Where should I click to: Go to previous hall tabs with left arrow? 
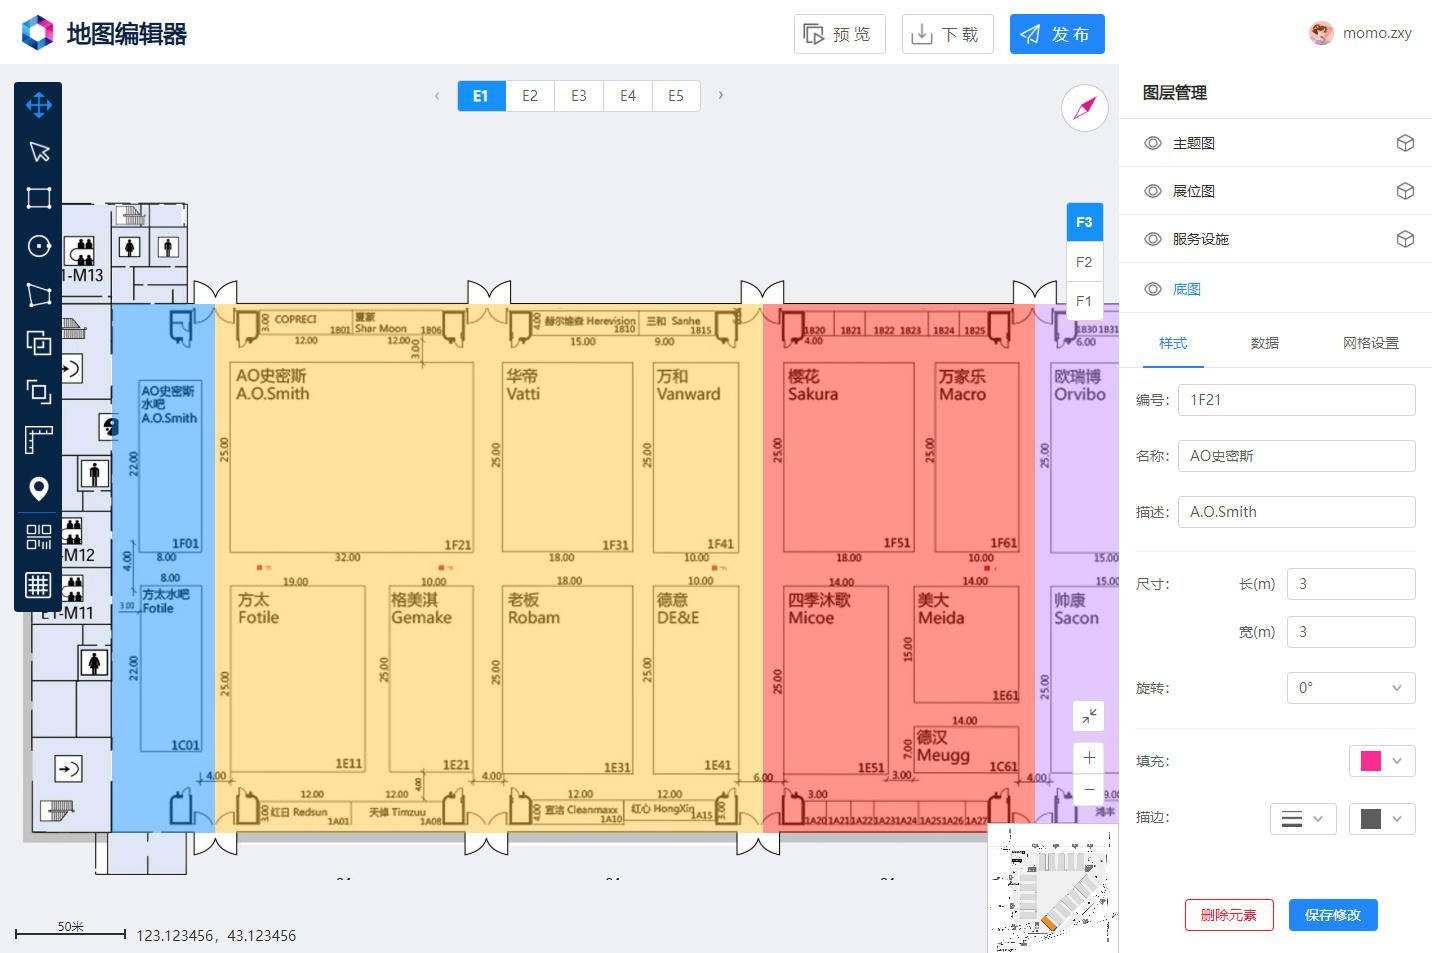pos(437,96)
